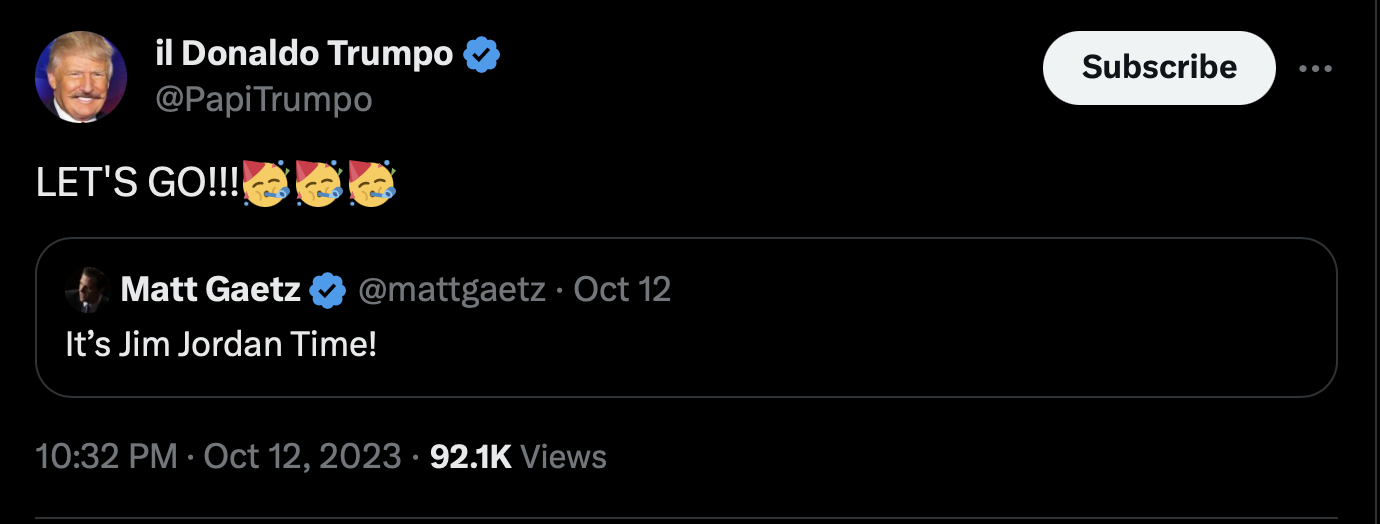1380x524 pixels.
Task: Click the 92.1K view count
Action: click(x=470, y=457)
